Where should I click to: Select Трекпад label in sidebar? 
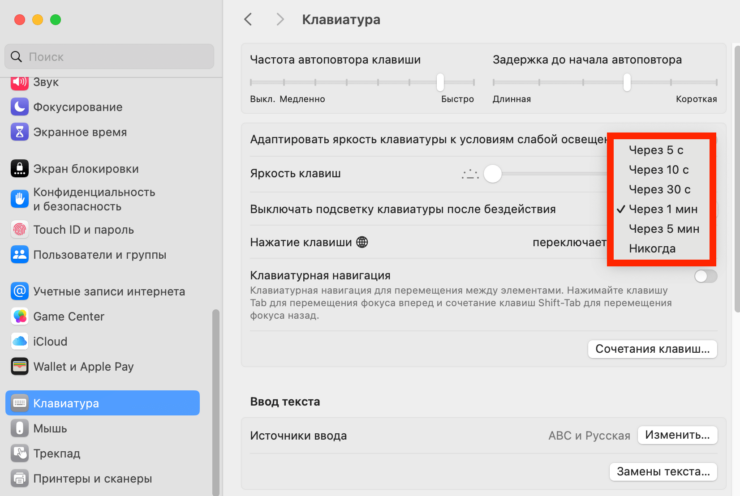coord(57,454)
